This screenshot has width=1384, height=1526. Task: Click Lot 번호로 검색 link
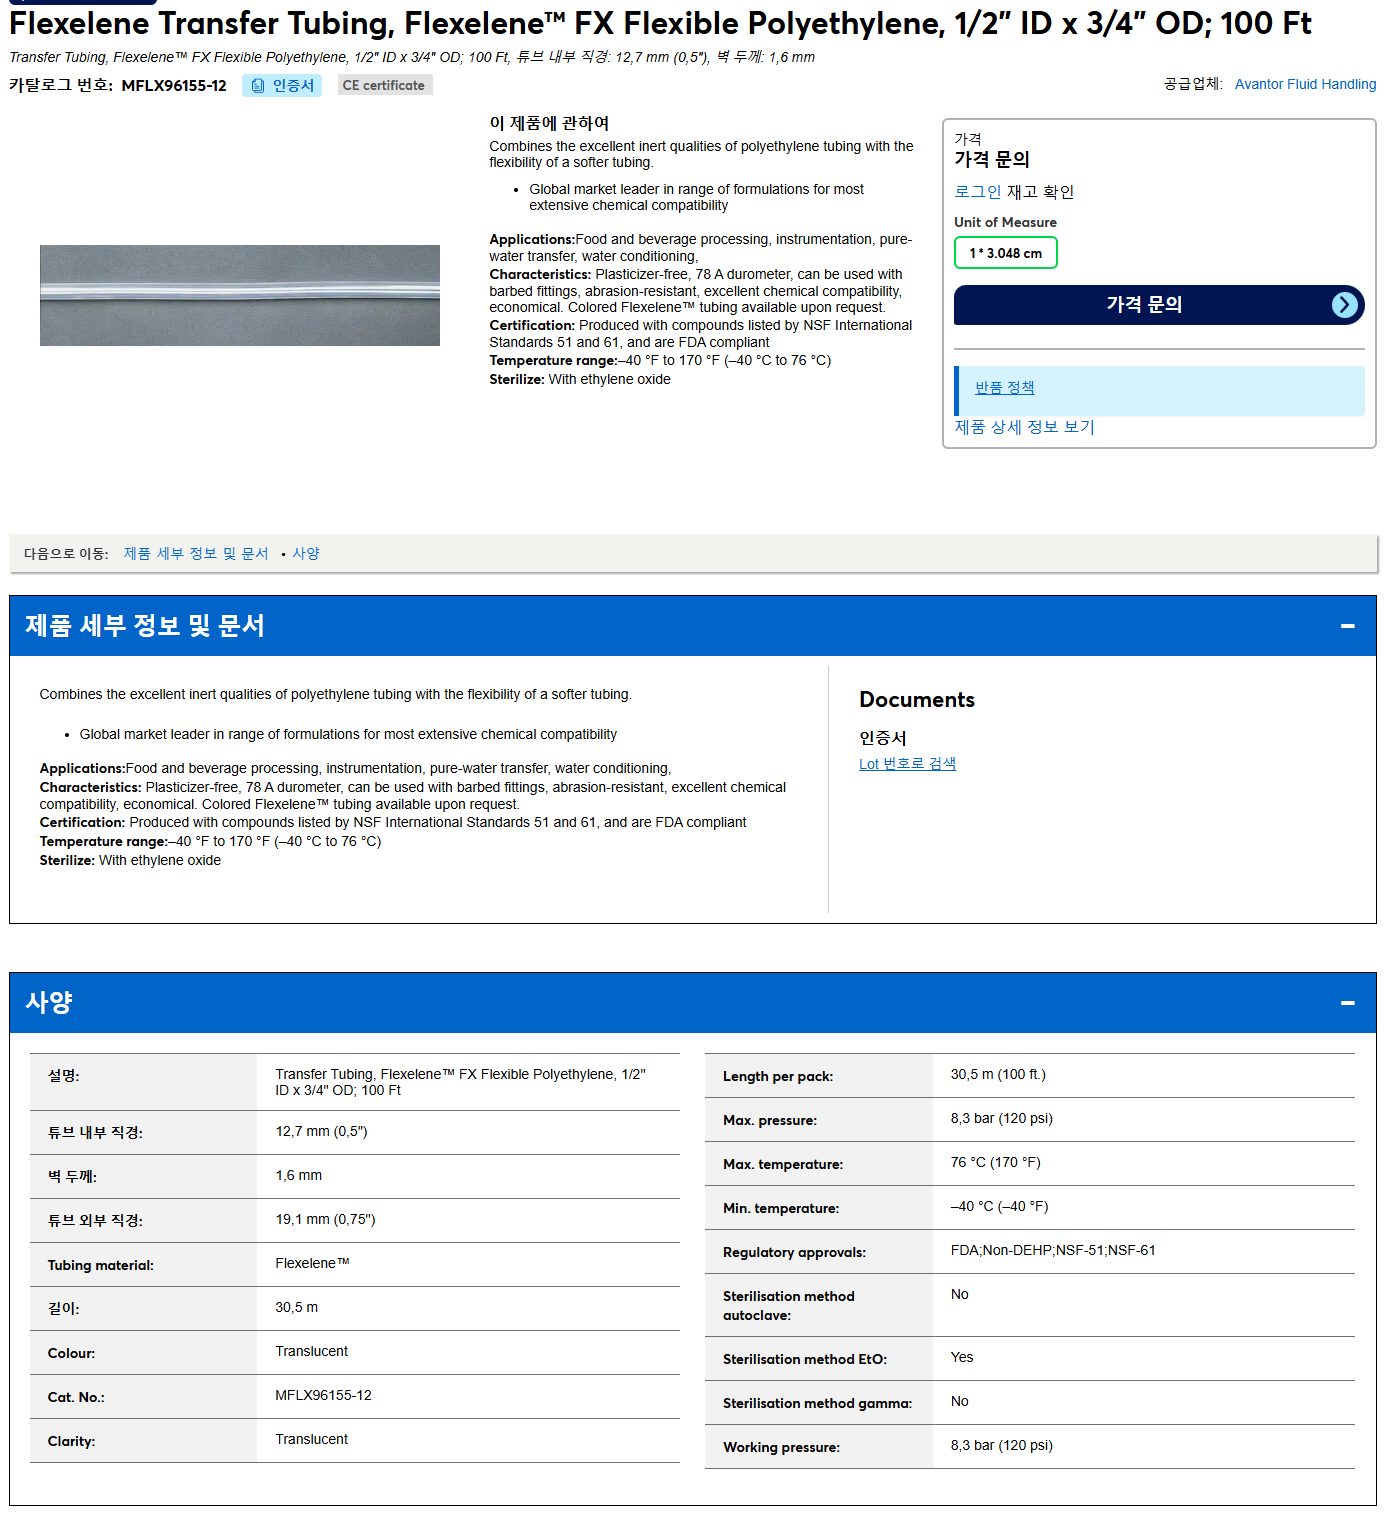point(907,764)
